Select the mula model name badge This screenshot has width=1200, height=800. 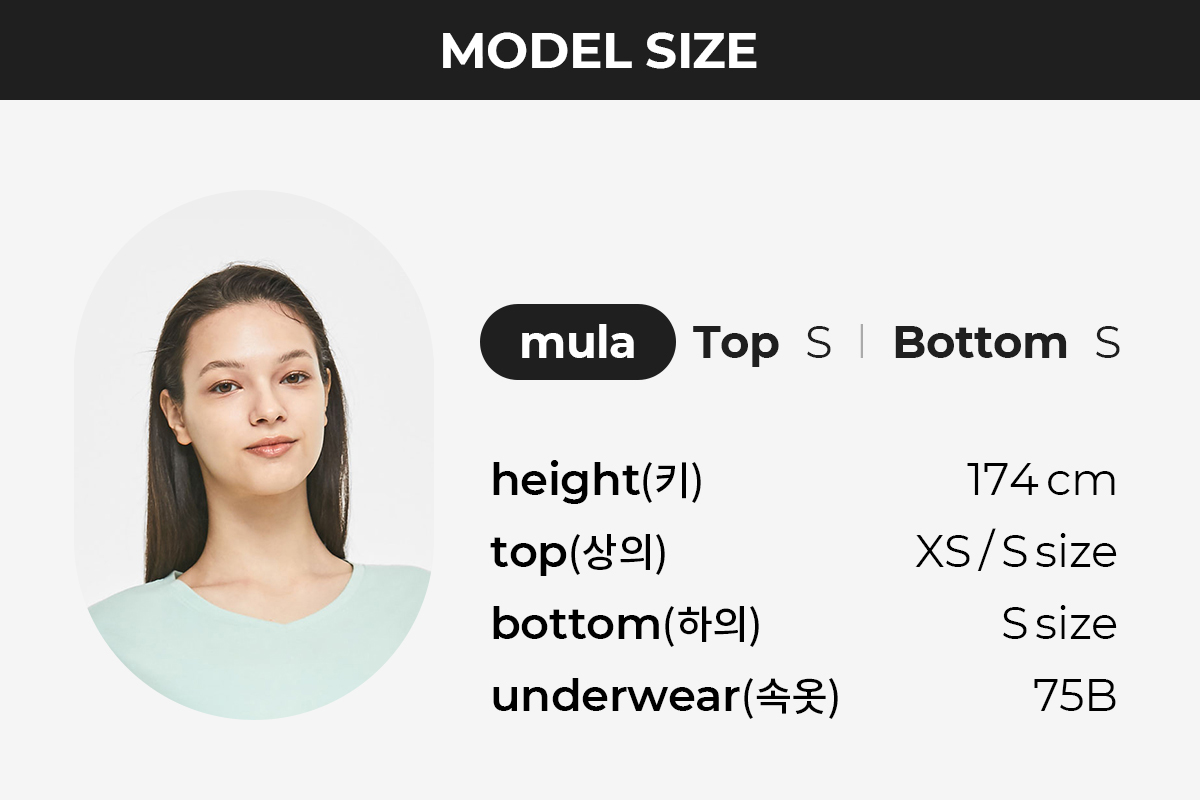(578, 342)
